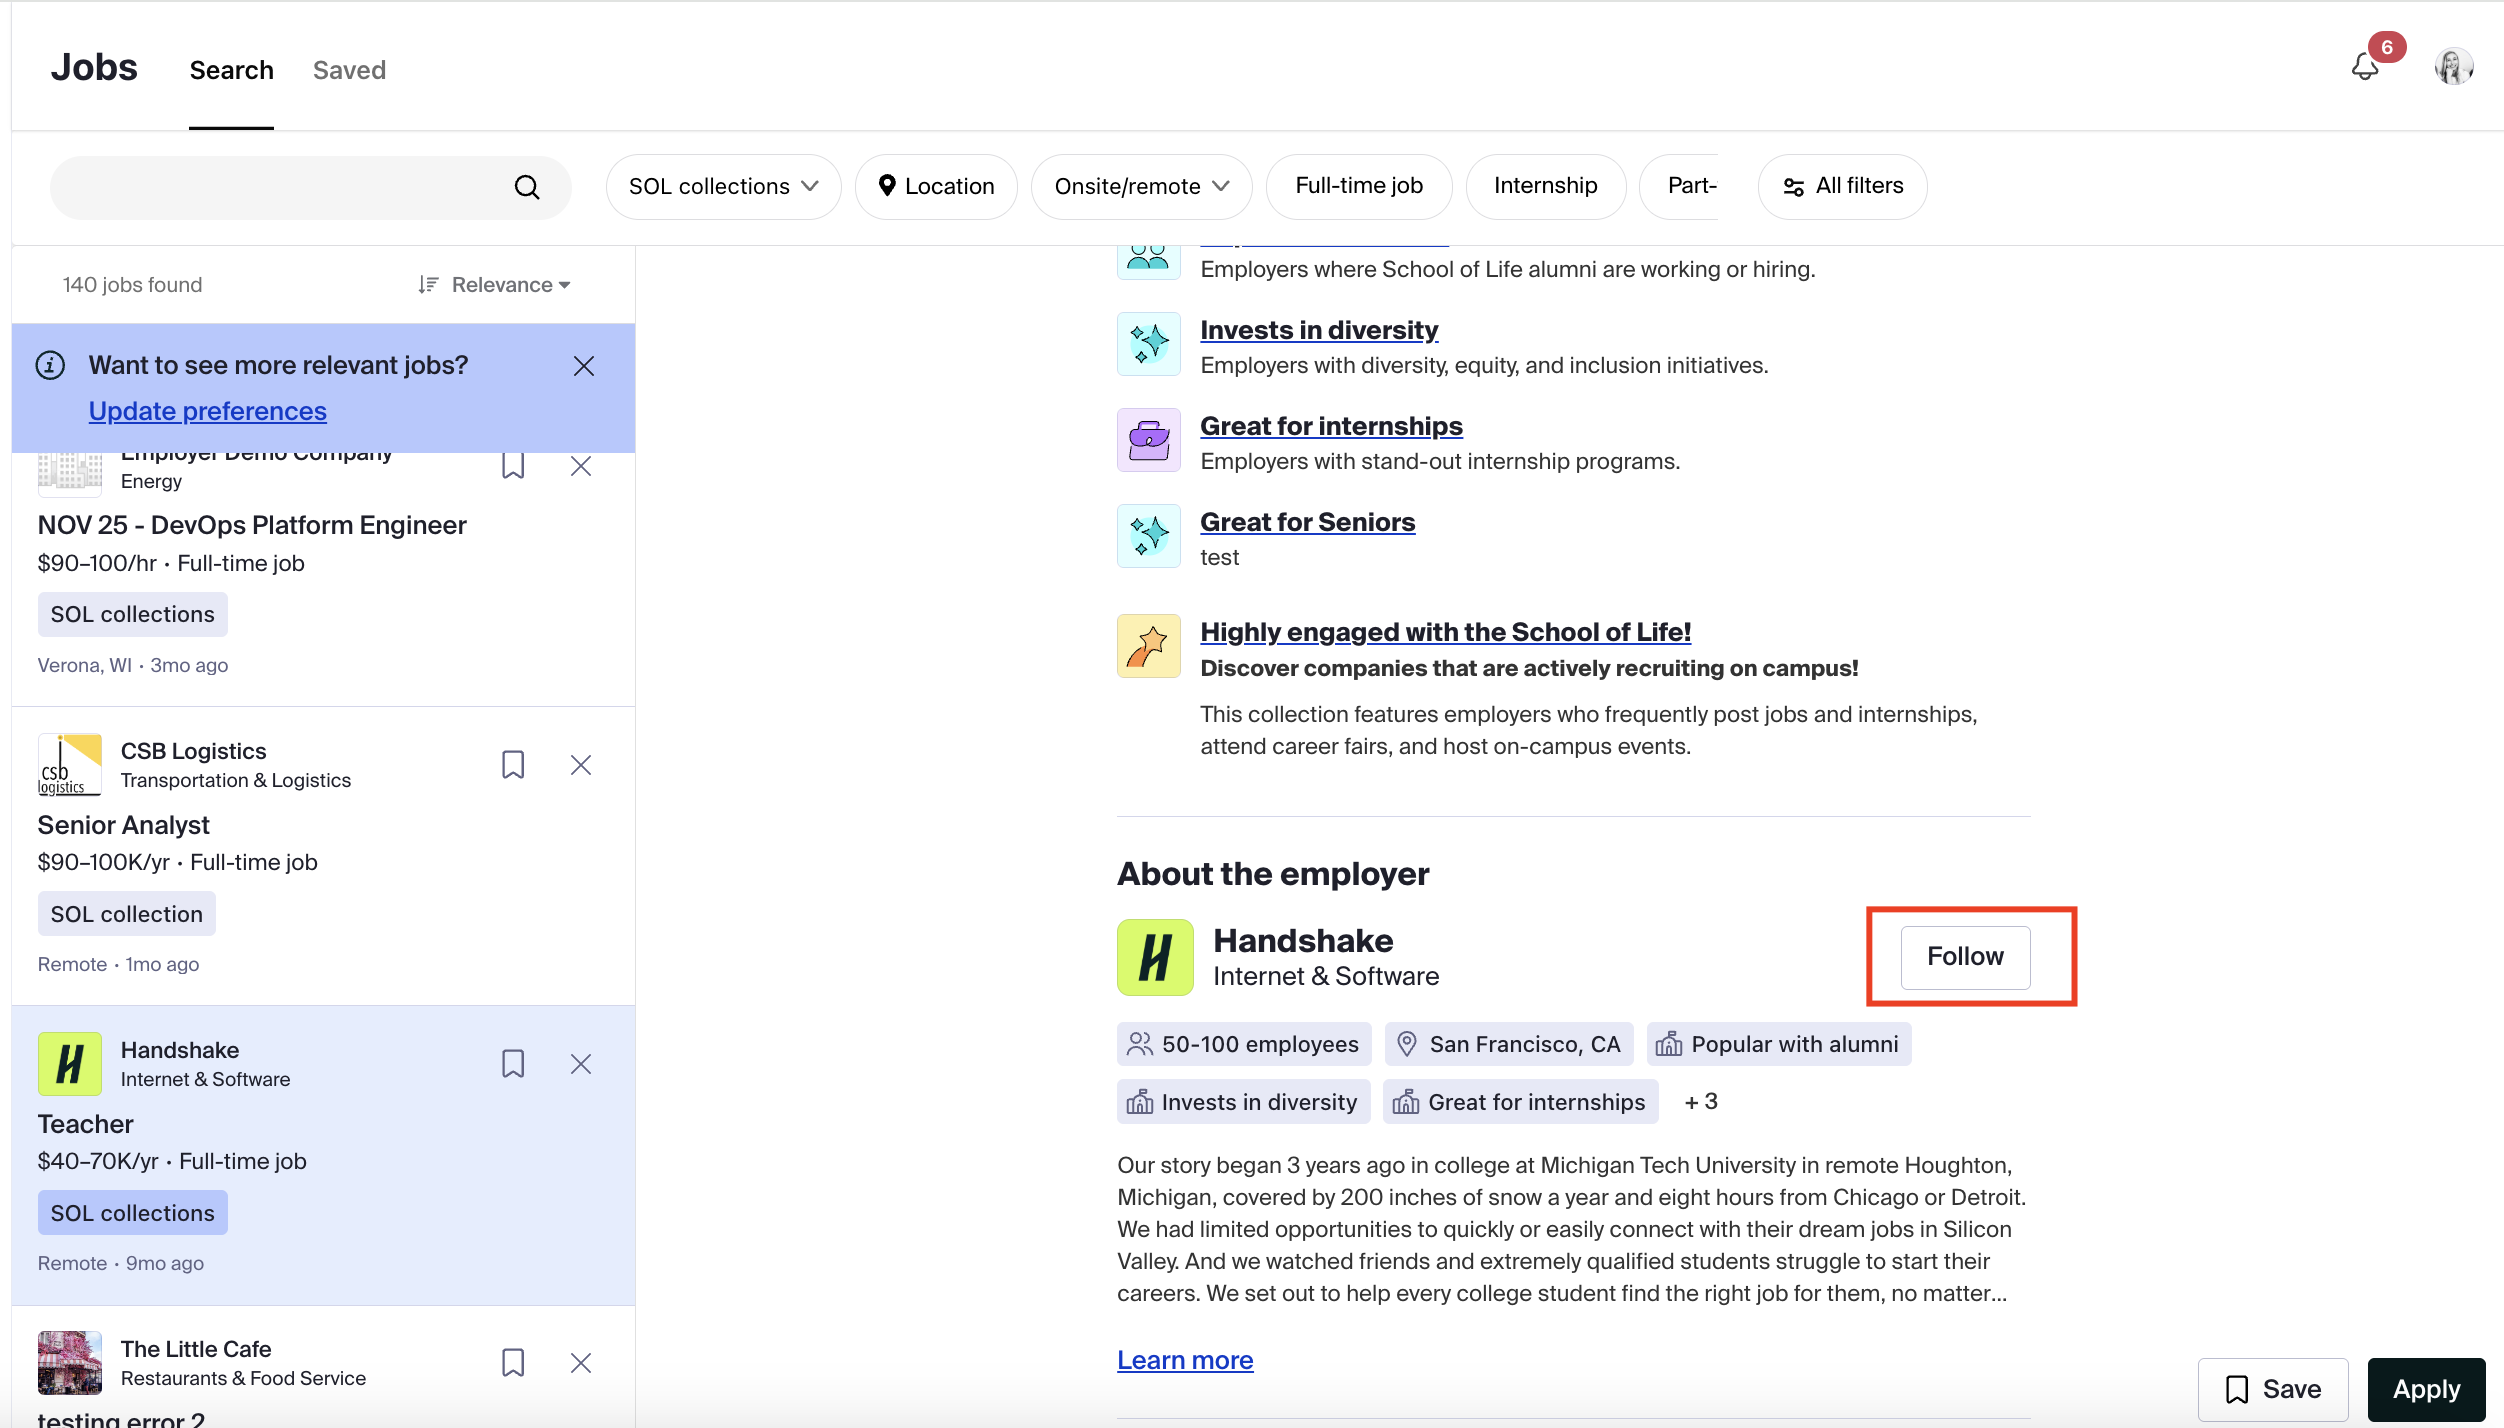Open All filters
The image size is (2504, 1428).
coord(1842,187)
